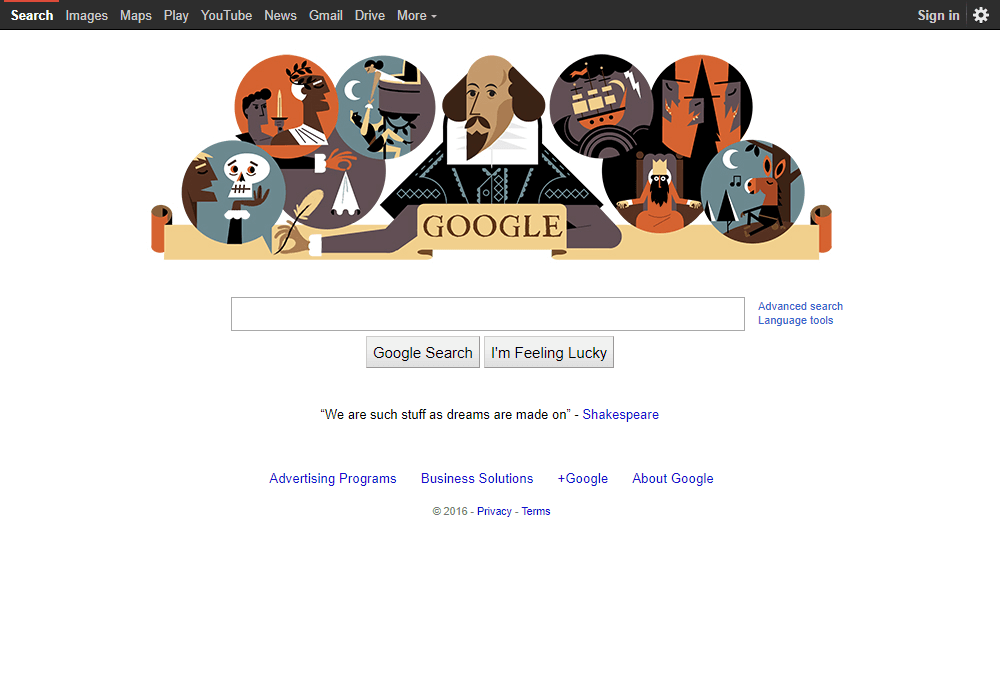Click the GOOGLE scroll banner text
1000x700 pixels.
[x=492, y=227]
